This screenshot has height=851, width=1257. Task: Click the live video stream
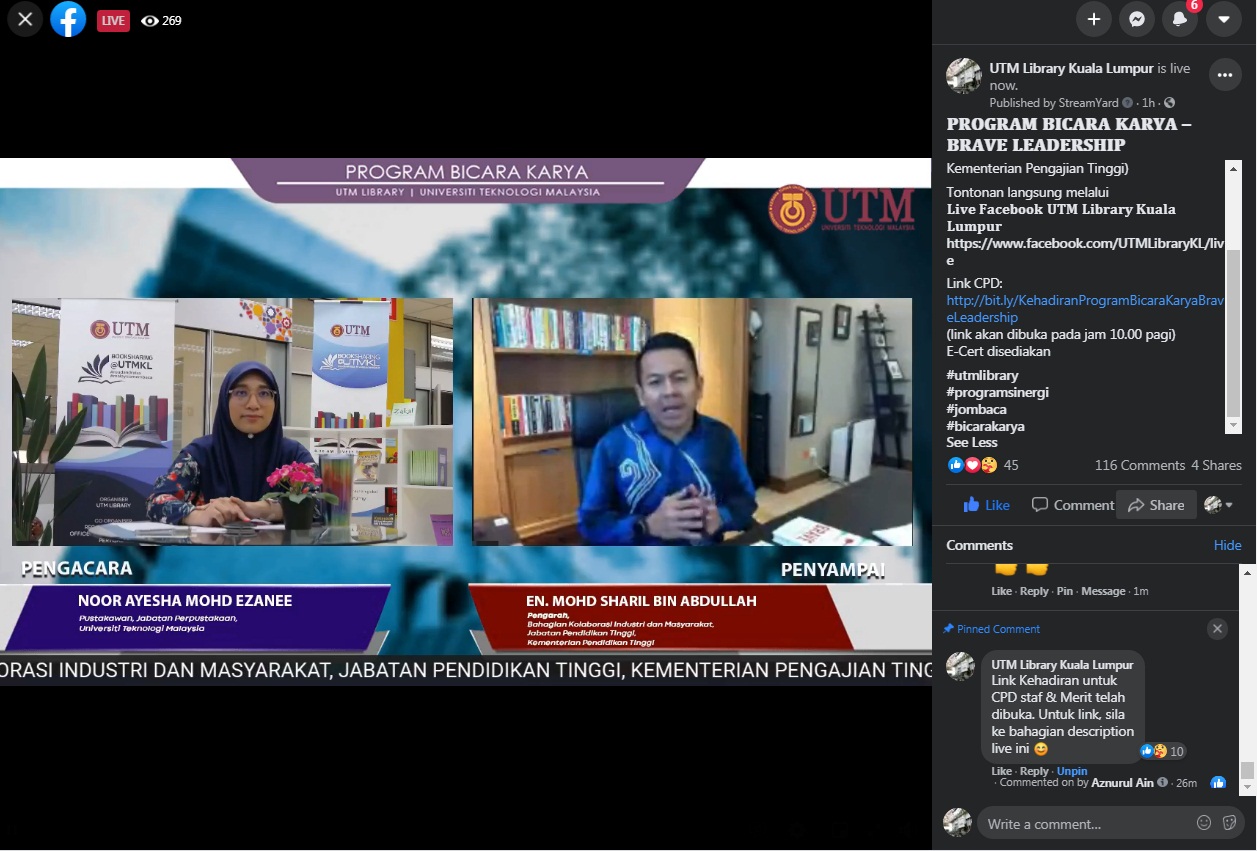(x=466, y=422)
